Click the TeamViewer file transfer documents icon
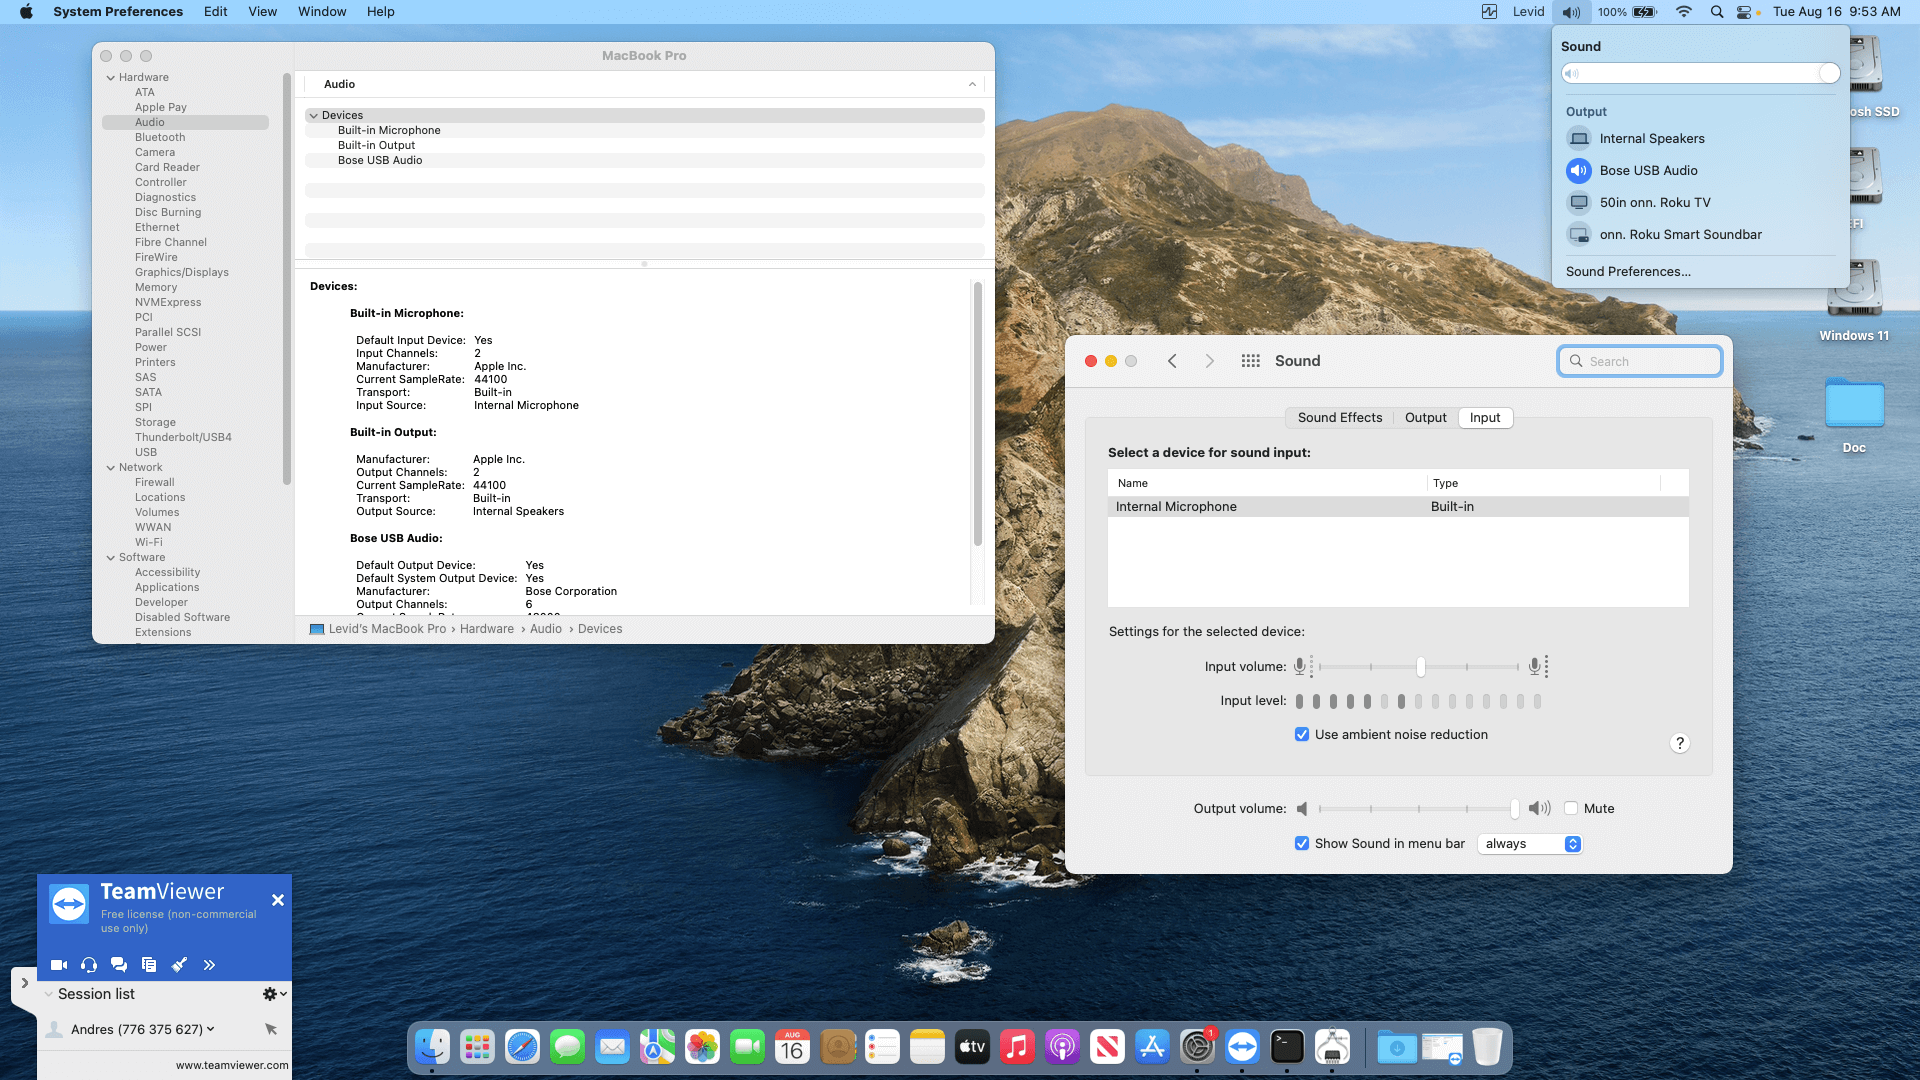 click(149, 965)
